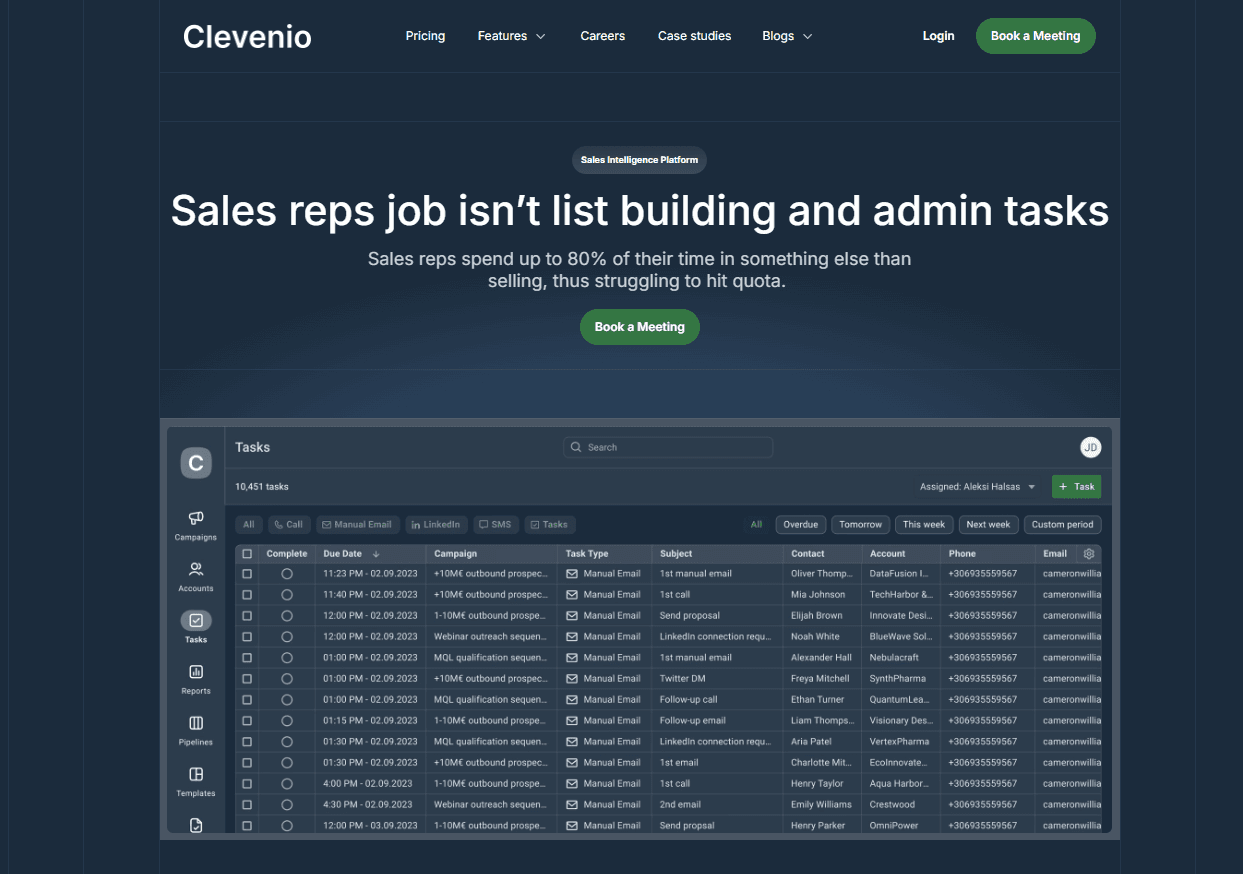The height and width of the screenshot is (874, 1243).
Task: Select the Custom period tab
Action: [1063, 524]
